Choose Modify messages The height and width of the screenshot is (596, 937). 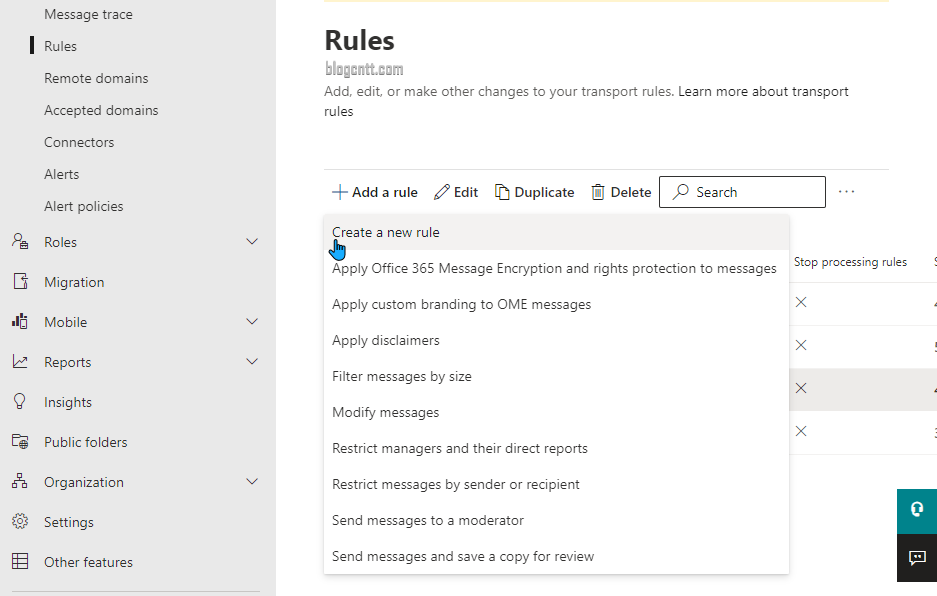click(x=556, y=412)
